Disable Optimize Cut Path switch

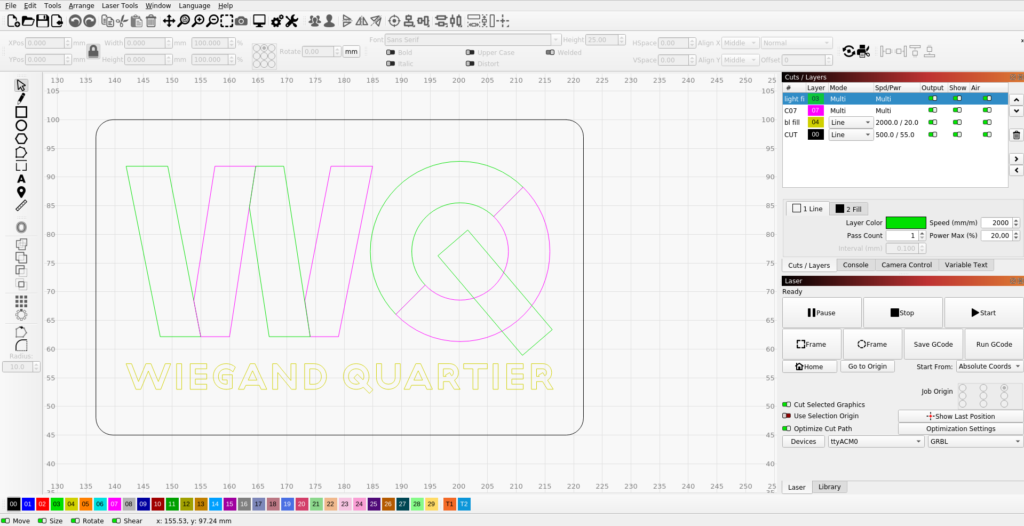[786, 428]
